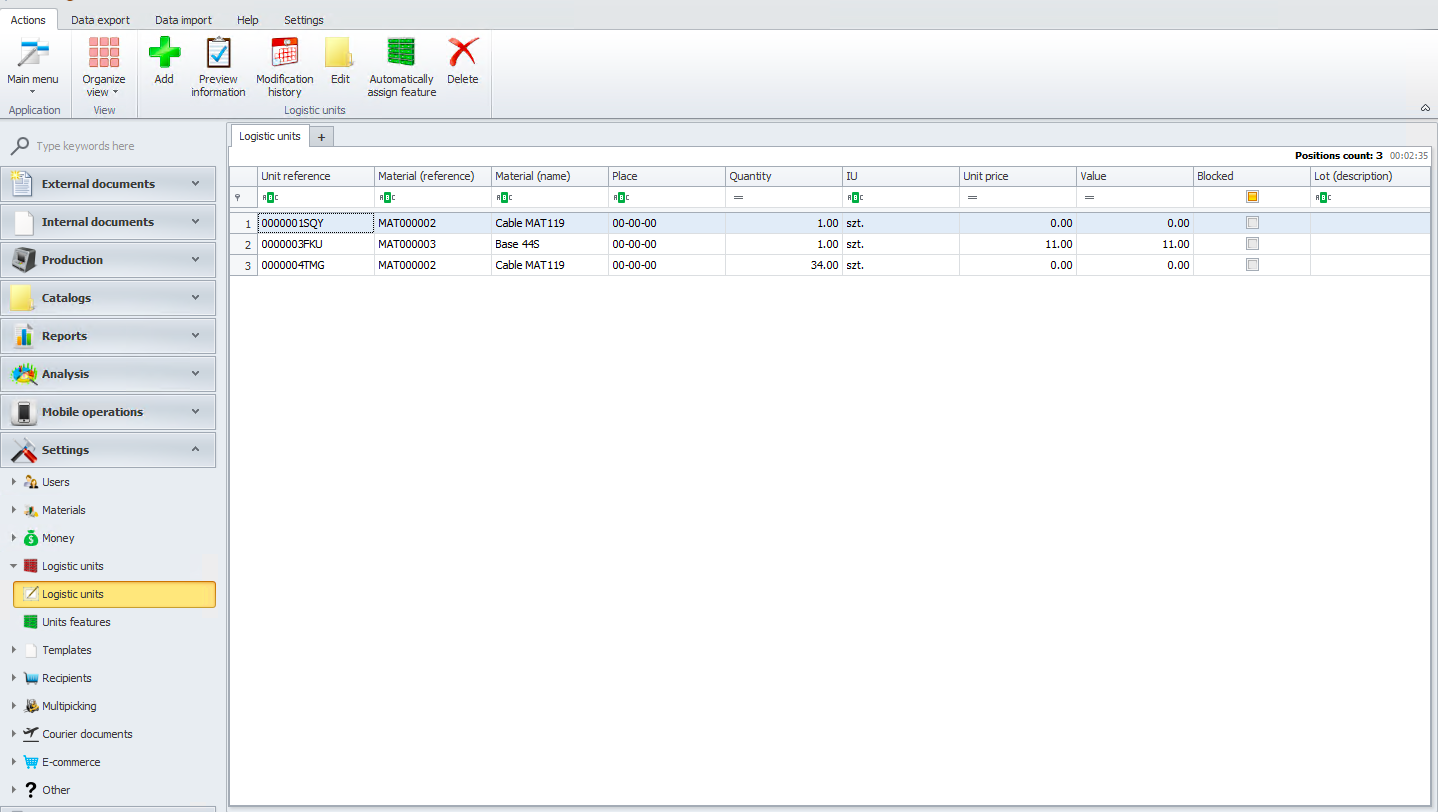Click the Courier documents plane icon
1438x812 pixels.
(x=31, y=734)
